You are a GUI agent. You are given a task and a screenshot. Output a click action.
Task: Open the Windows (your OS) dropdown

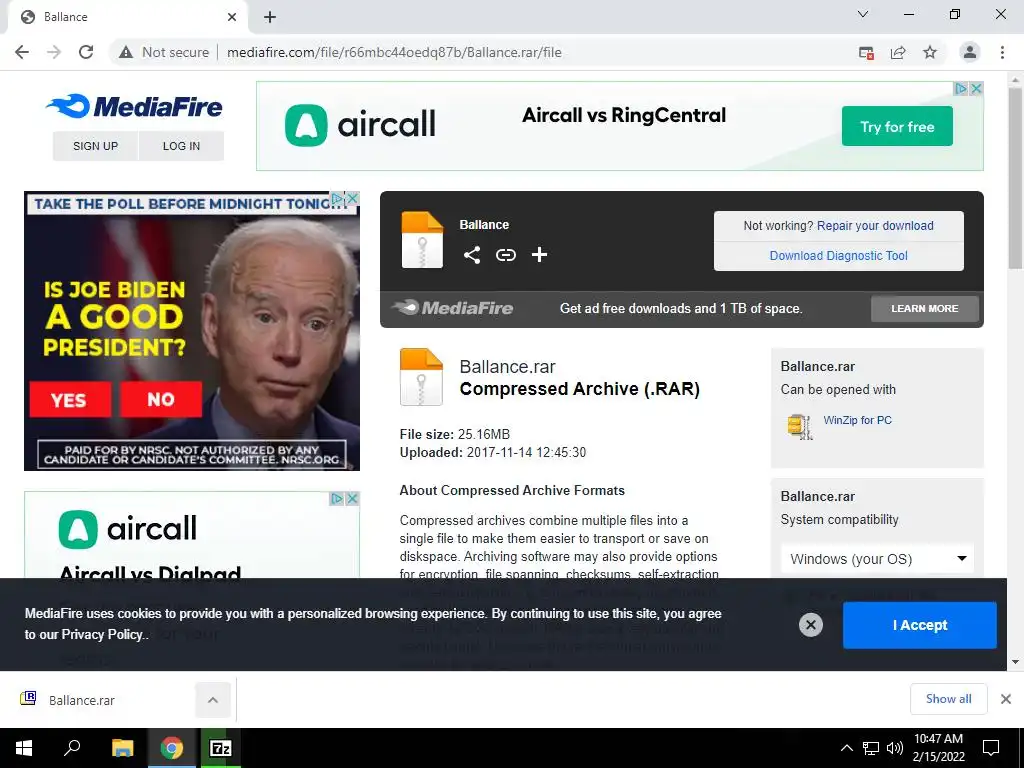(x=877, y=559)
